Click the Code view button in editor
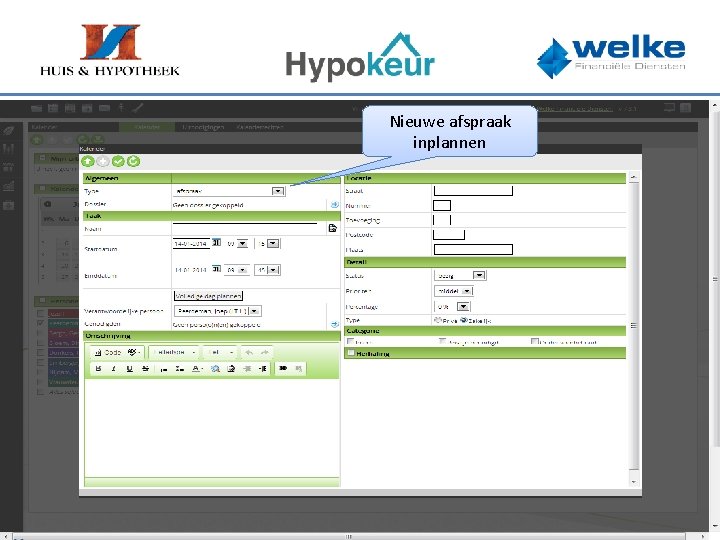The height and width of the screenshot is (540, 720). coord(107,352)
